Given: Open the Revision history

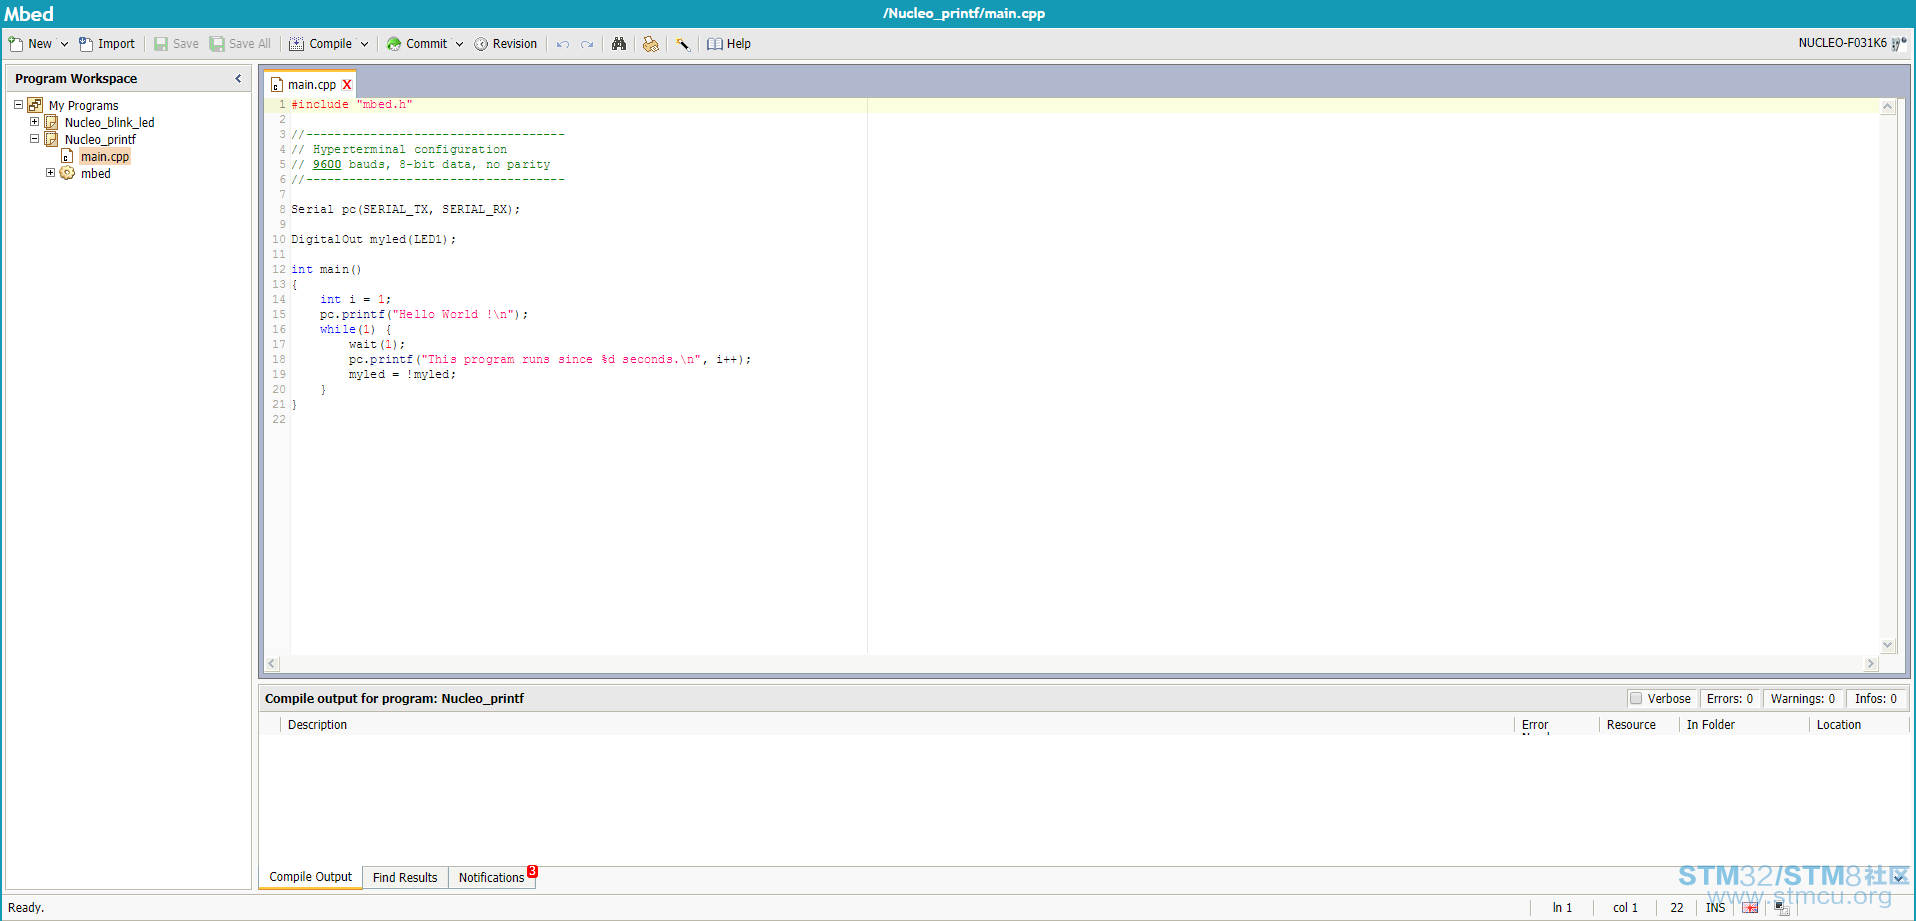Looking at the screenshot, I should click(x=506, y=44).
